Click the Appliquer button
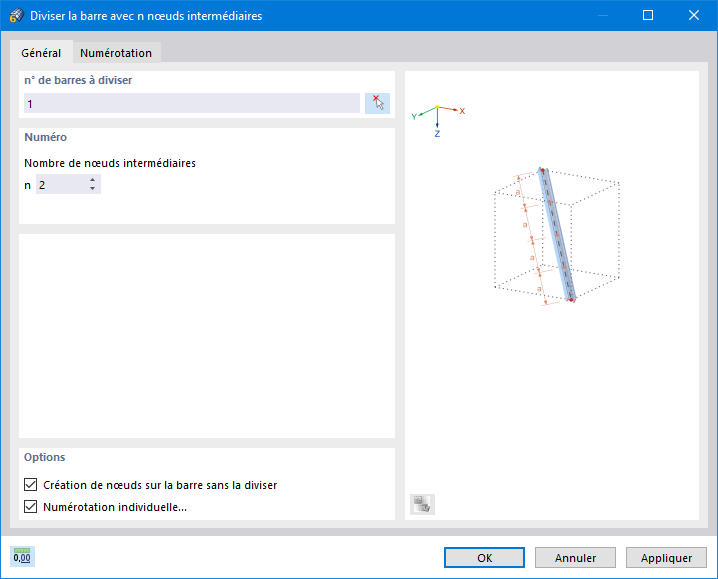This screenshot has height=579, width=718. pos(666,557)
